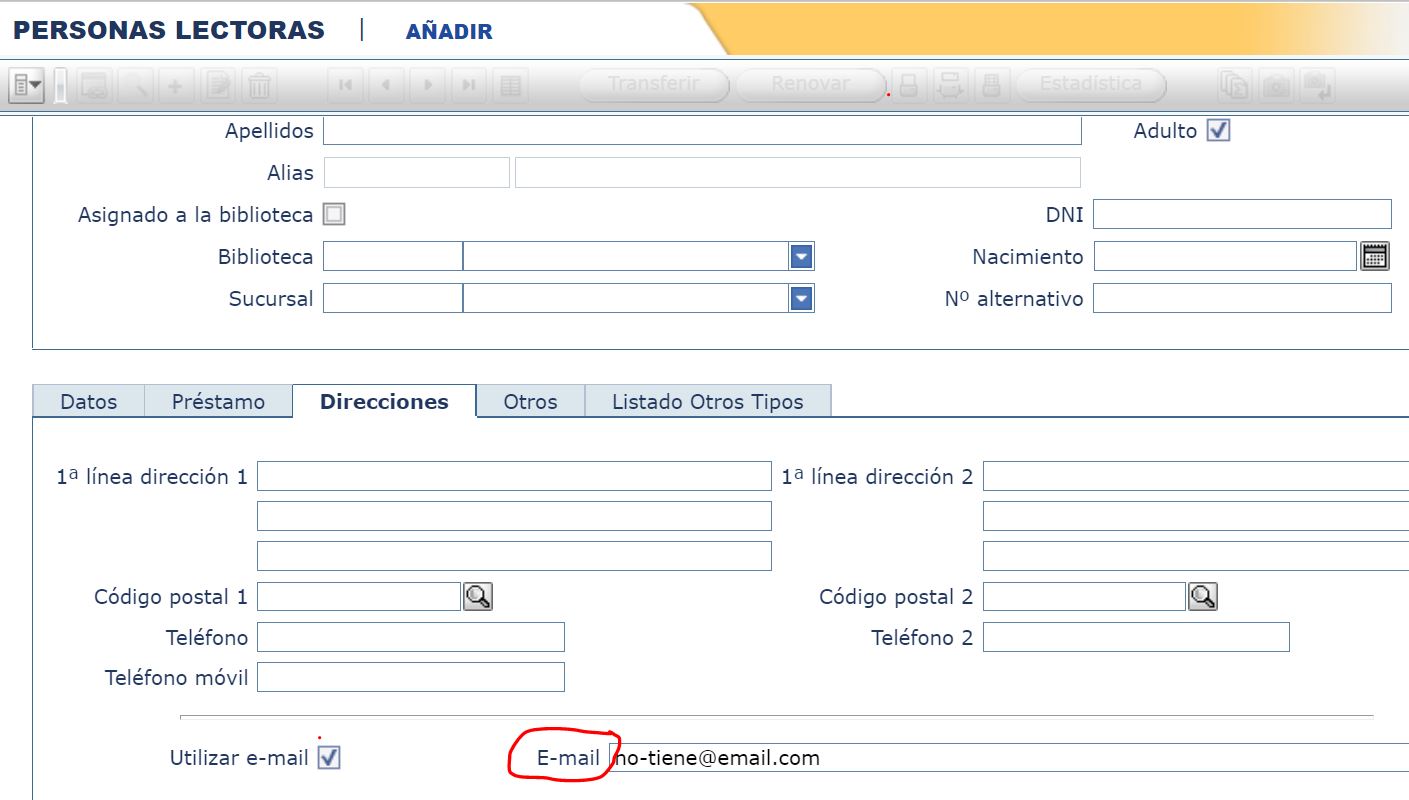Go to first record using toolbar arrow
Screen dimensions: 1409x800
coord(345,86)
